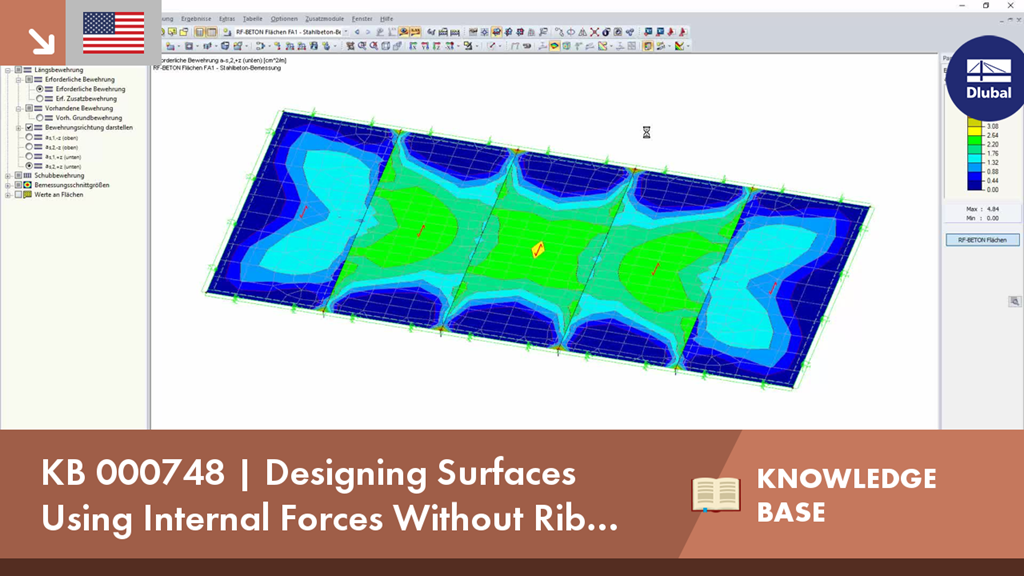Viewport: 1024px width, 576px height.
Task: Click the first icon of the second toolbar
Action: pos(170,46)
